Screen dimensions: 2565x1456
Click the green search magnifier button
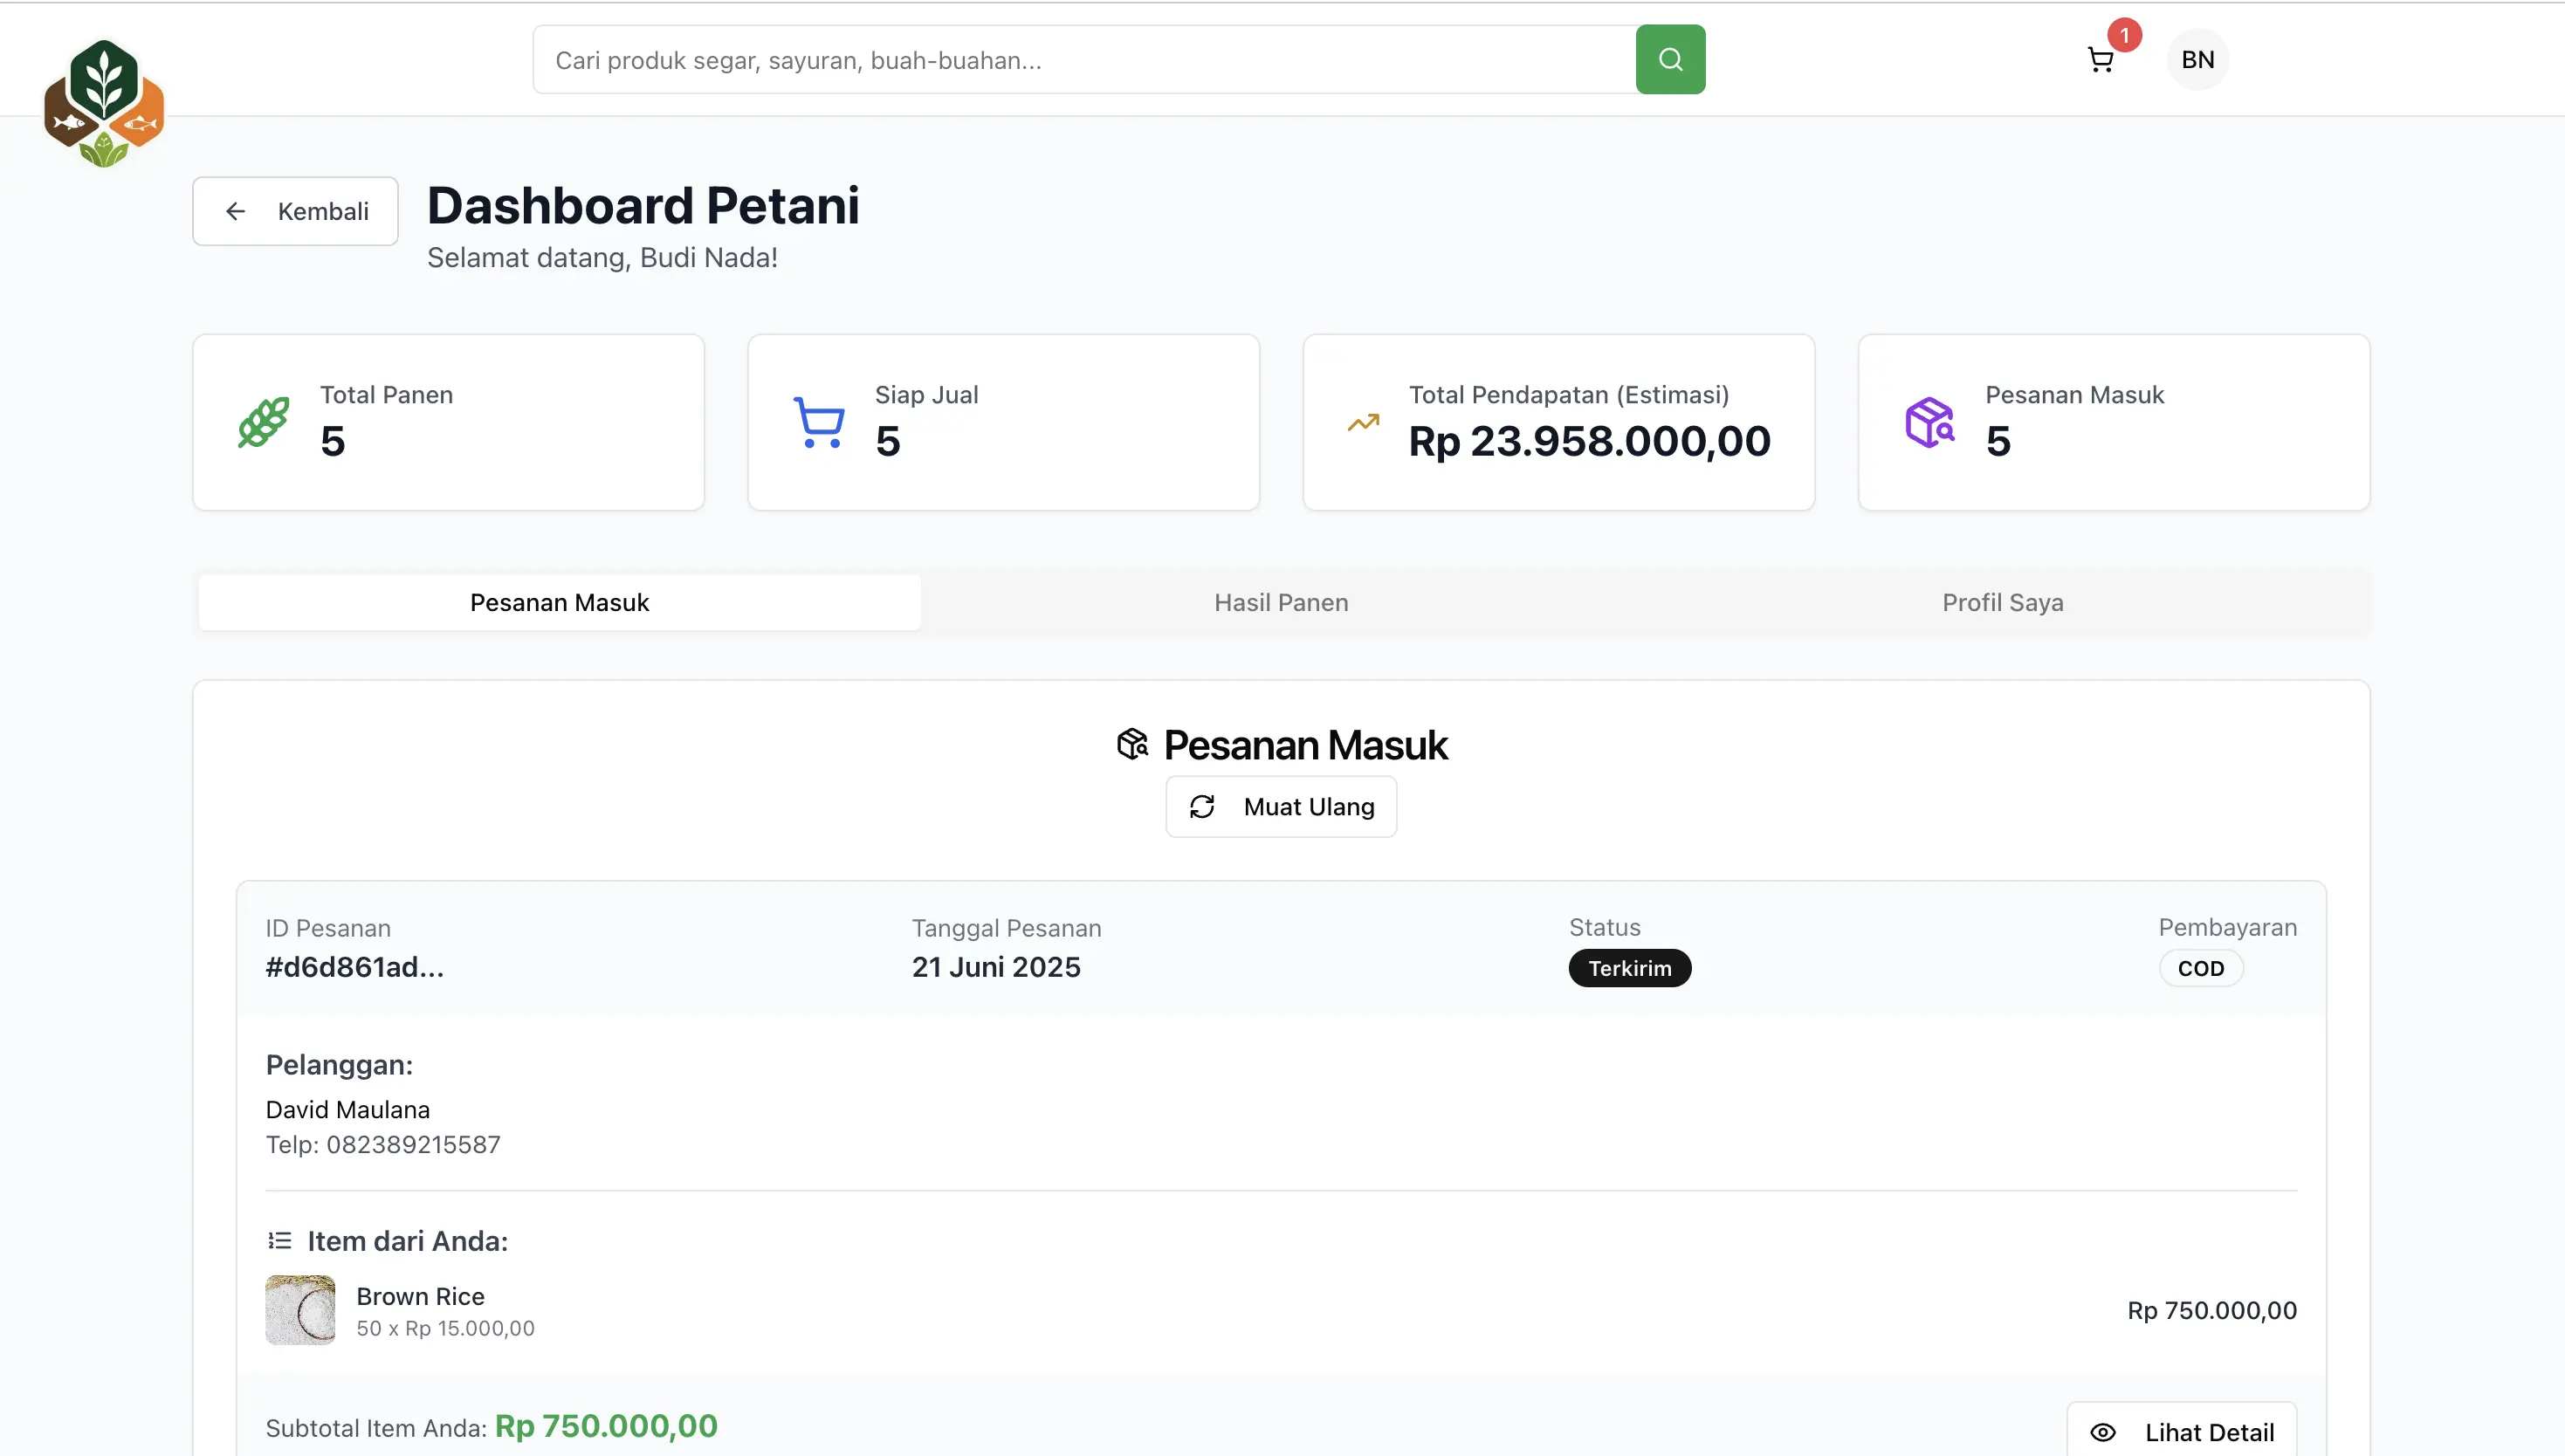click(x=1670, y=60)
